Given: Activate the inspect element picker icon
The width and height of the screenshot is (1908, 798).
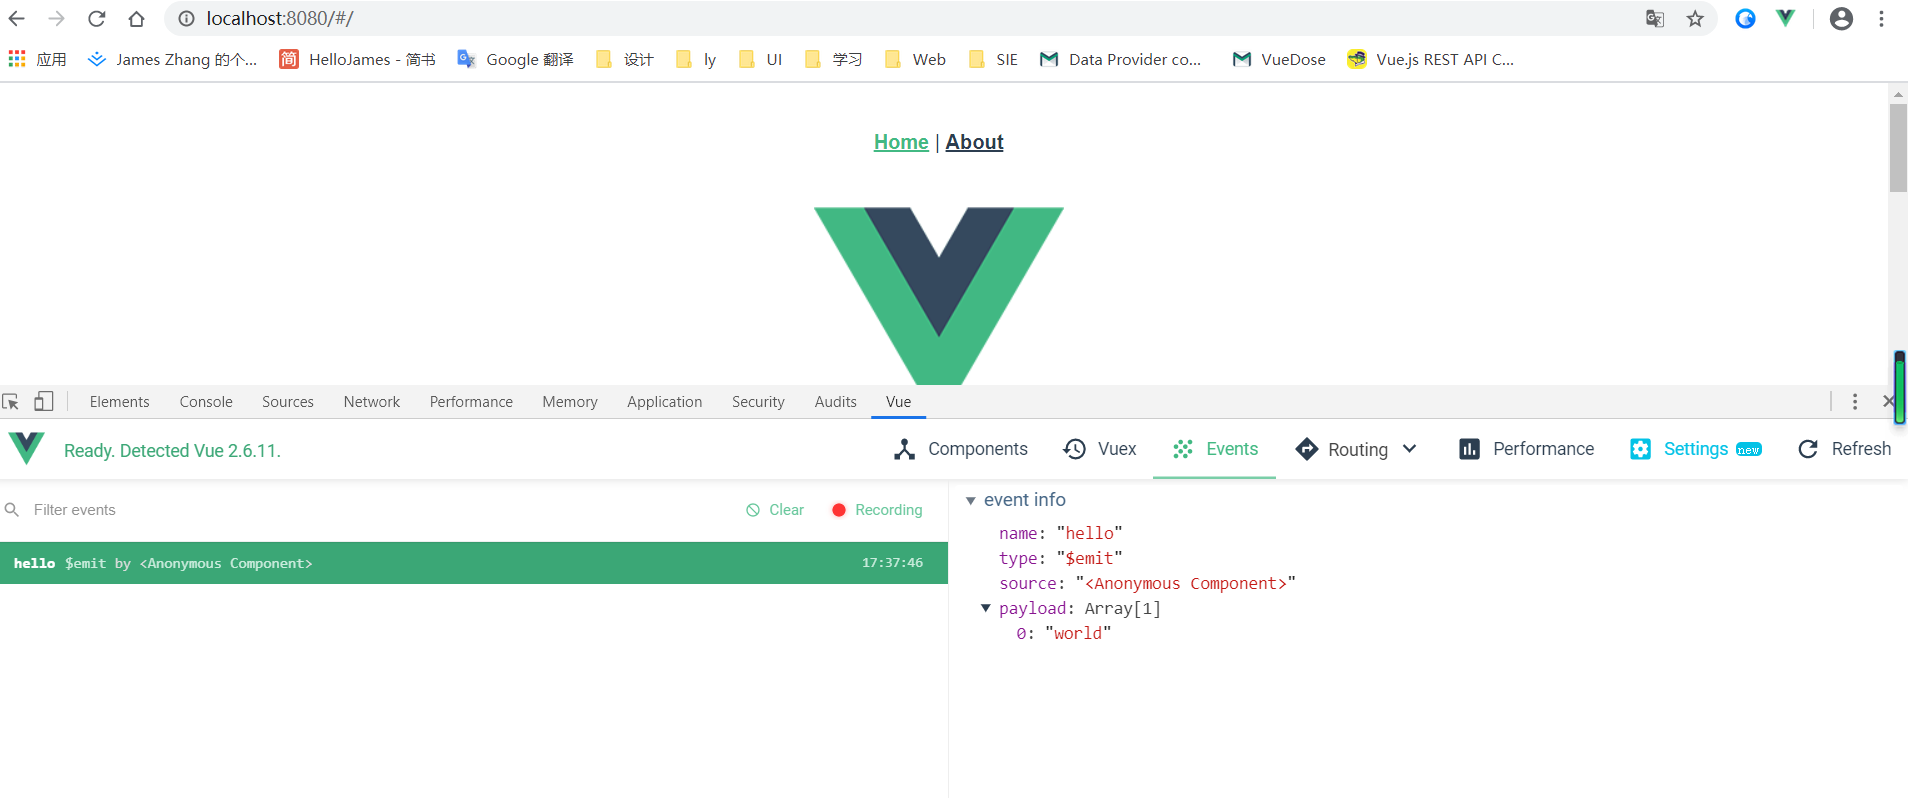Looking at the screenshot, I should [11, 401].
